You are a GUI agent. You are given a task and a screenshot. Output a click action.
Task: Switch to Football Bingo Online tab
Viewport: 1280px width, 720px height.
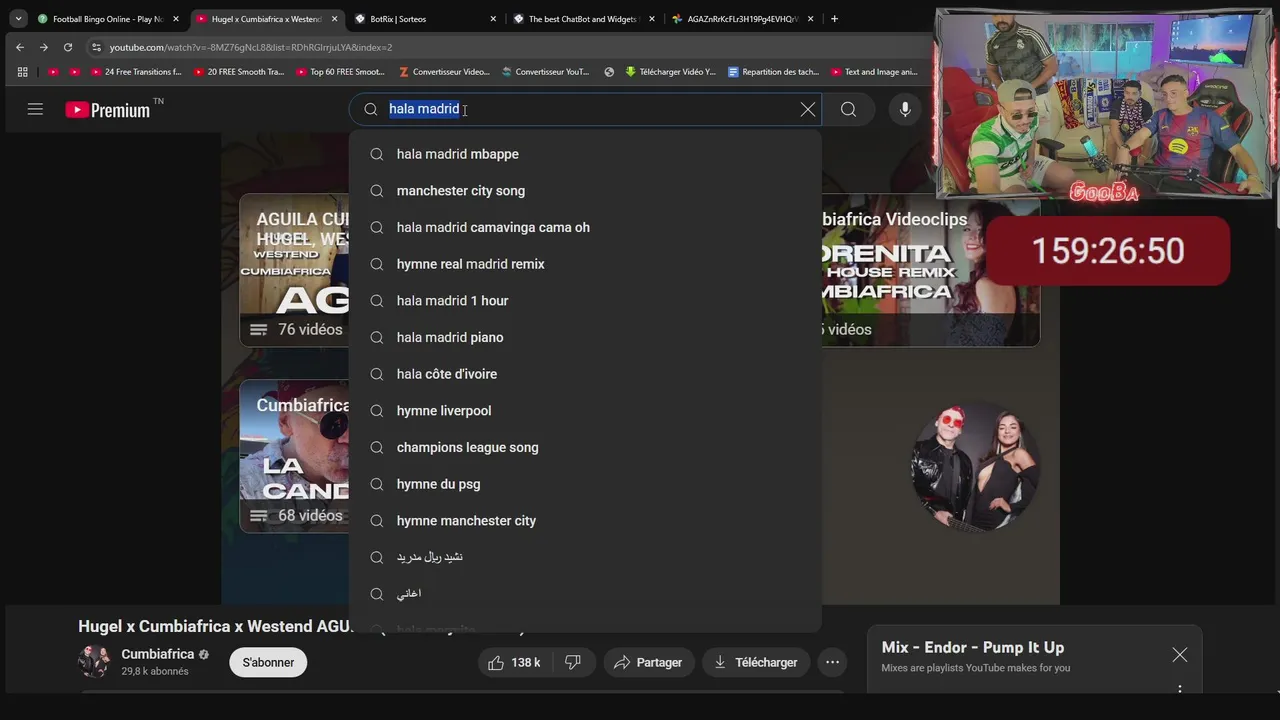tap(108, 19)
